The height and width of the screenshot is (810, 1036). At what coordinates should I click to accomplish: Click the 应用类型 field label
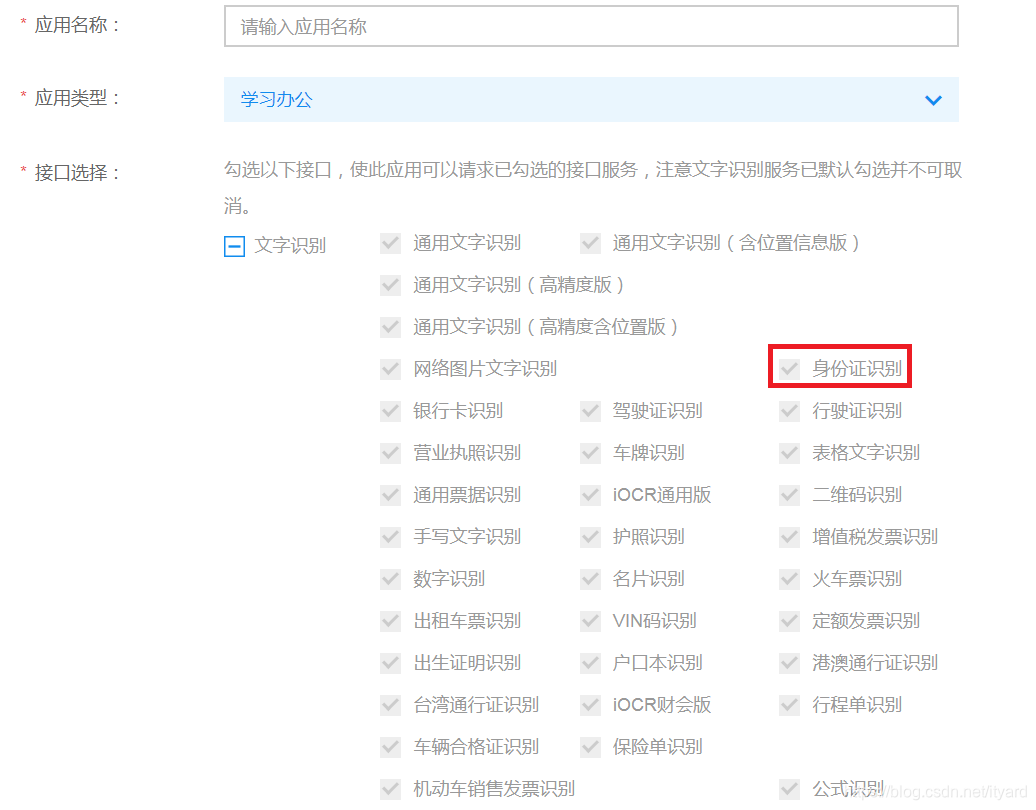pyautogui.click(x=76, y=98)
